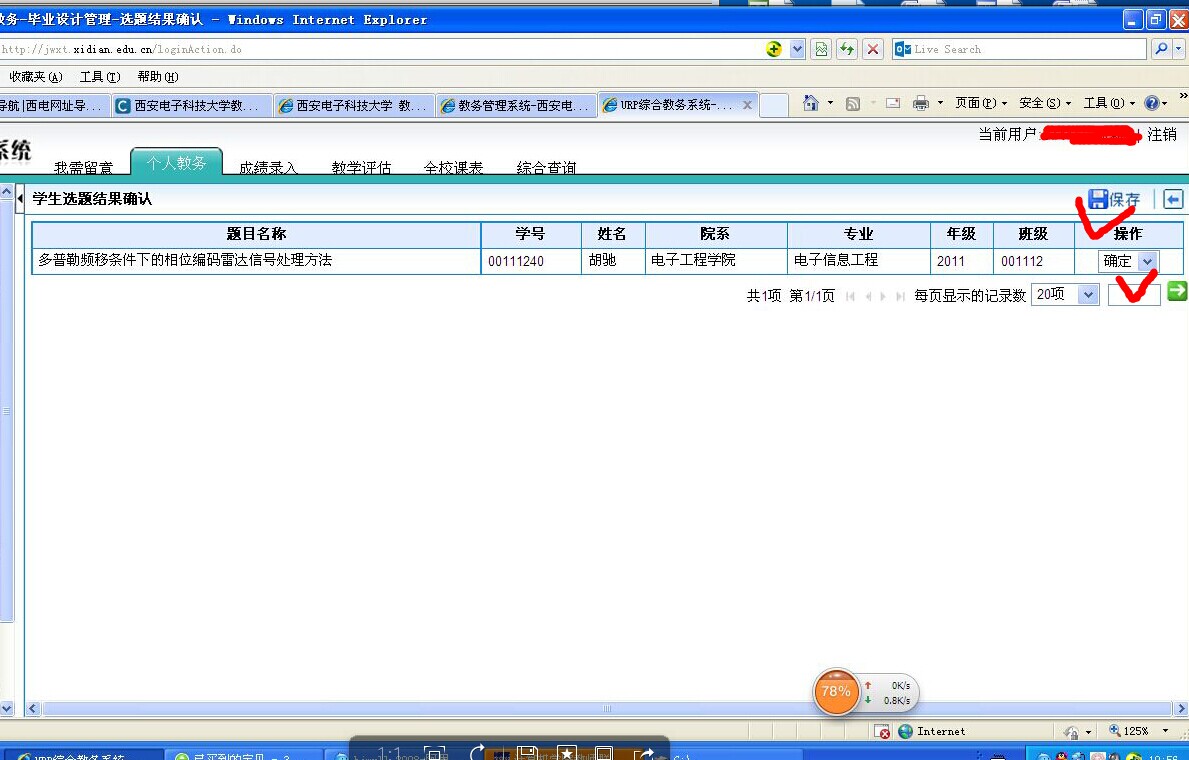This screenshot has width=1189, height=760.
Task: Click the printer icon in command bar
Action: tap(920, 103)
